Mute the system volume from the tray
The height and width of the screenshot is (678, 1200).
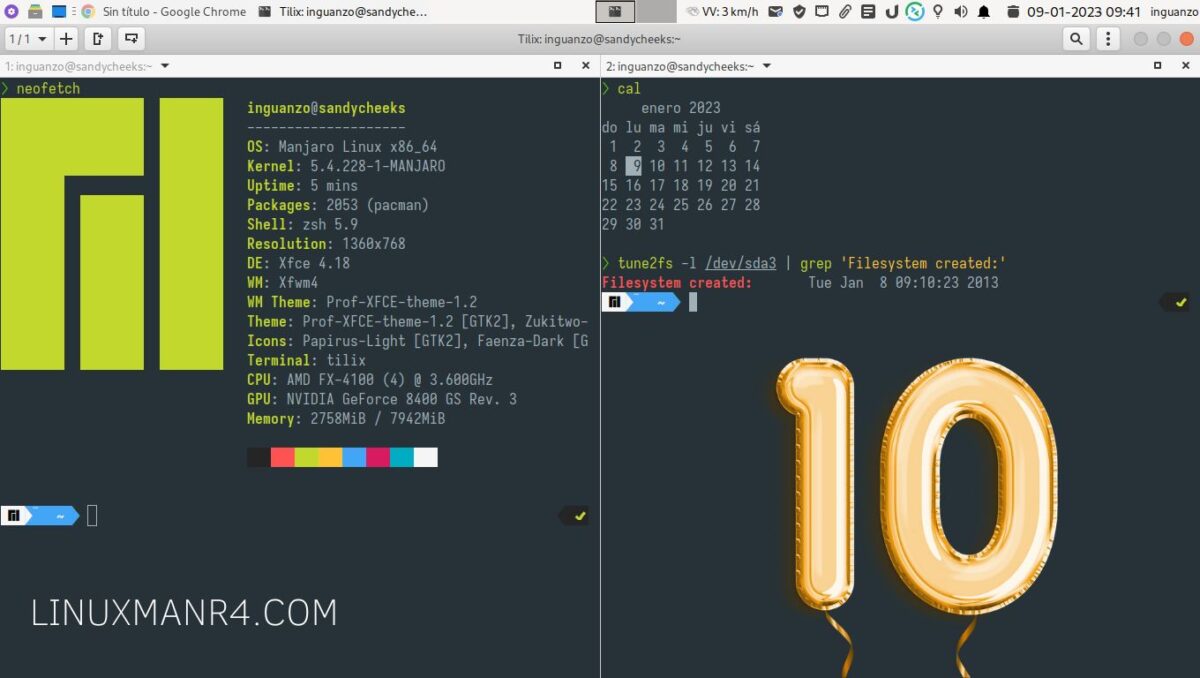[x=960, y=11]
